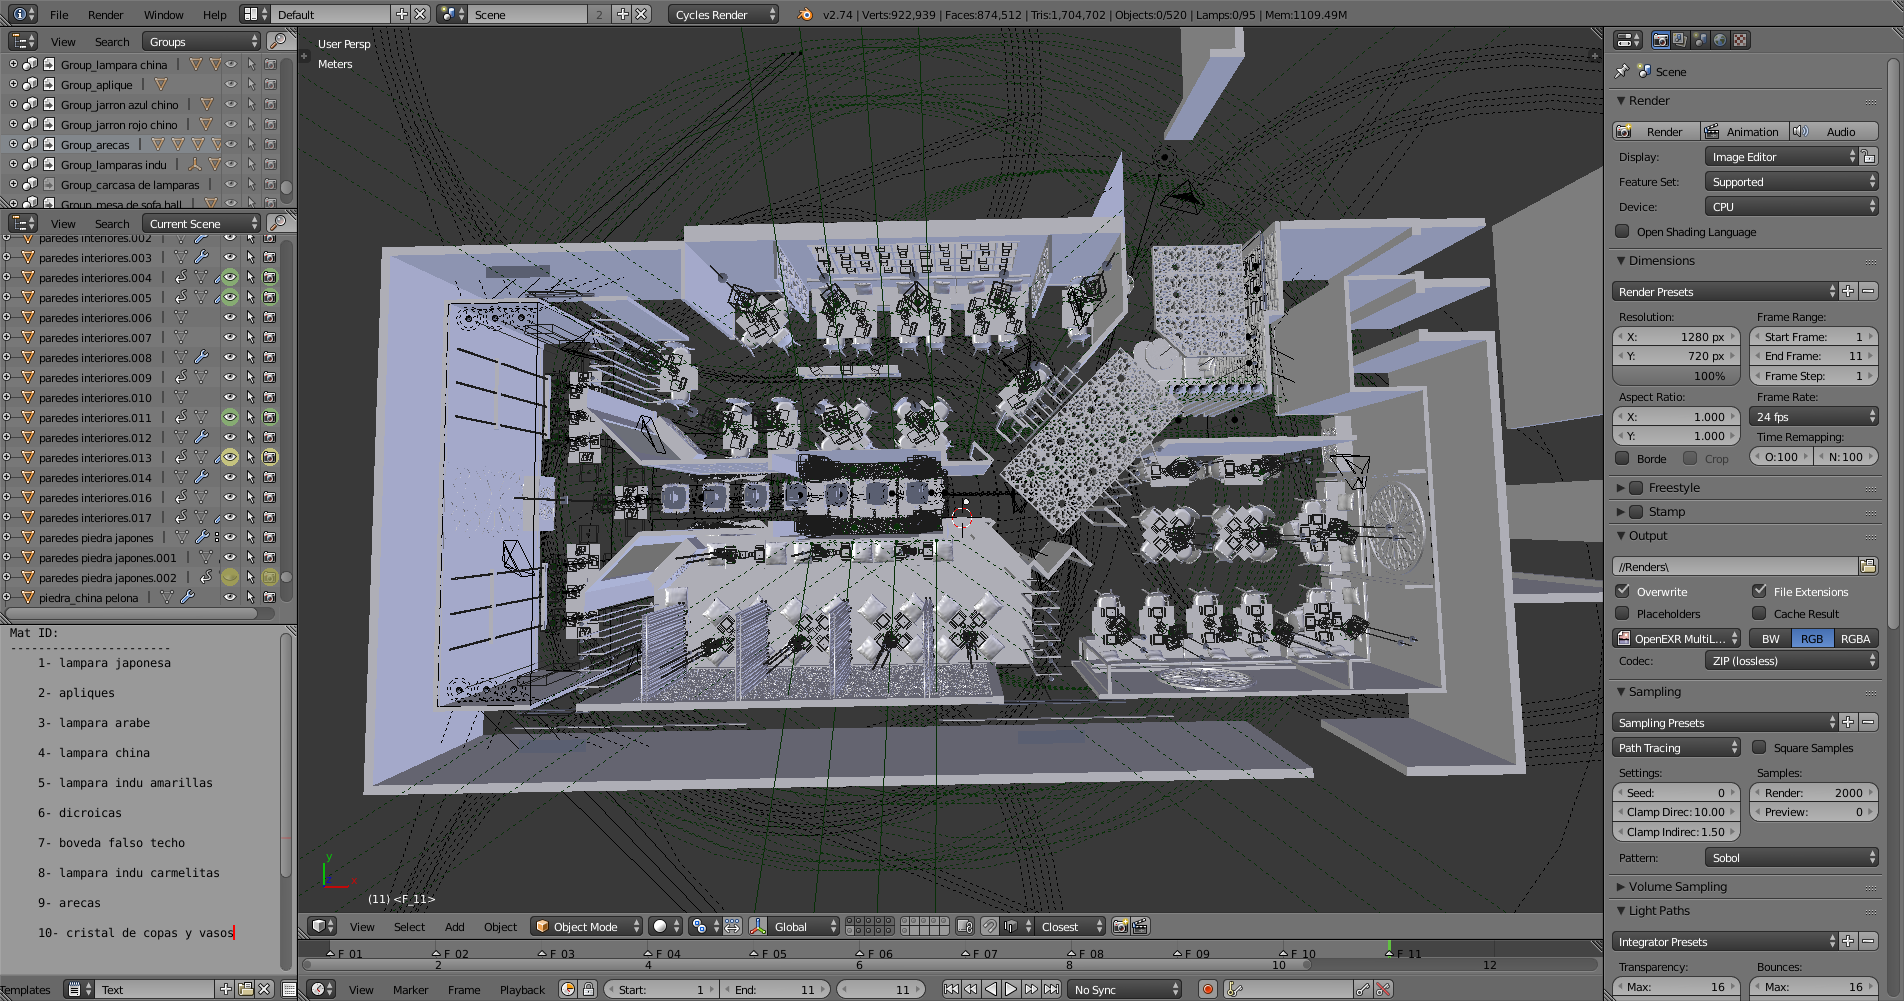Image resolution: width=1904 pixels, height=1001 pixels.
Task: Open the World properties tab icon
Action: click(x=1720, y=40)
